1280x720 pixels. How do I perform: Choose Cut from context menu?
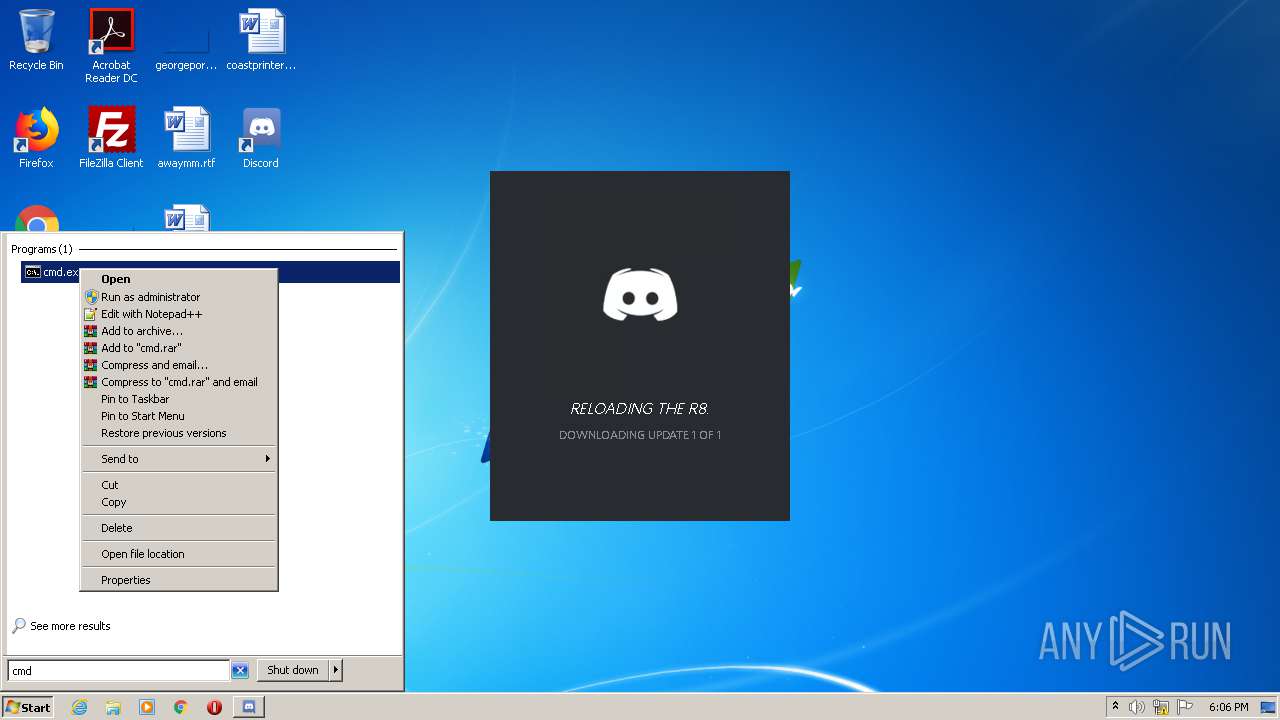tap(179, 485)
